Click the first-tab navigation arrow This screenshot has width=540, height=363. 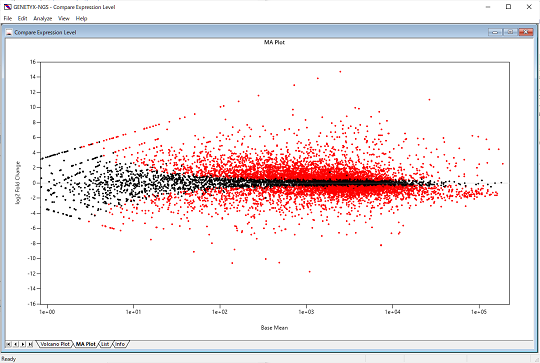(x=8, y=344)
